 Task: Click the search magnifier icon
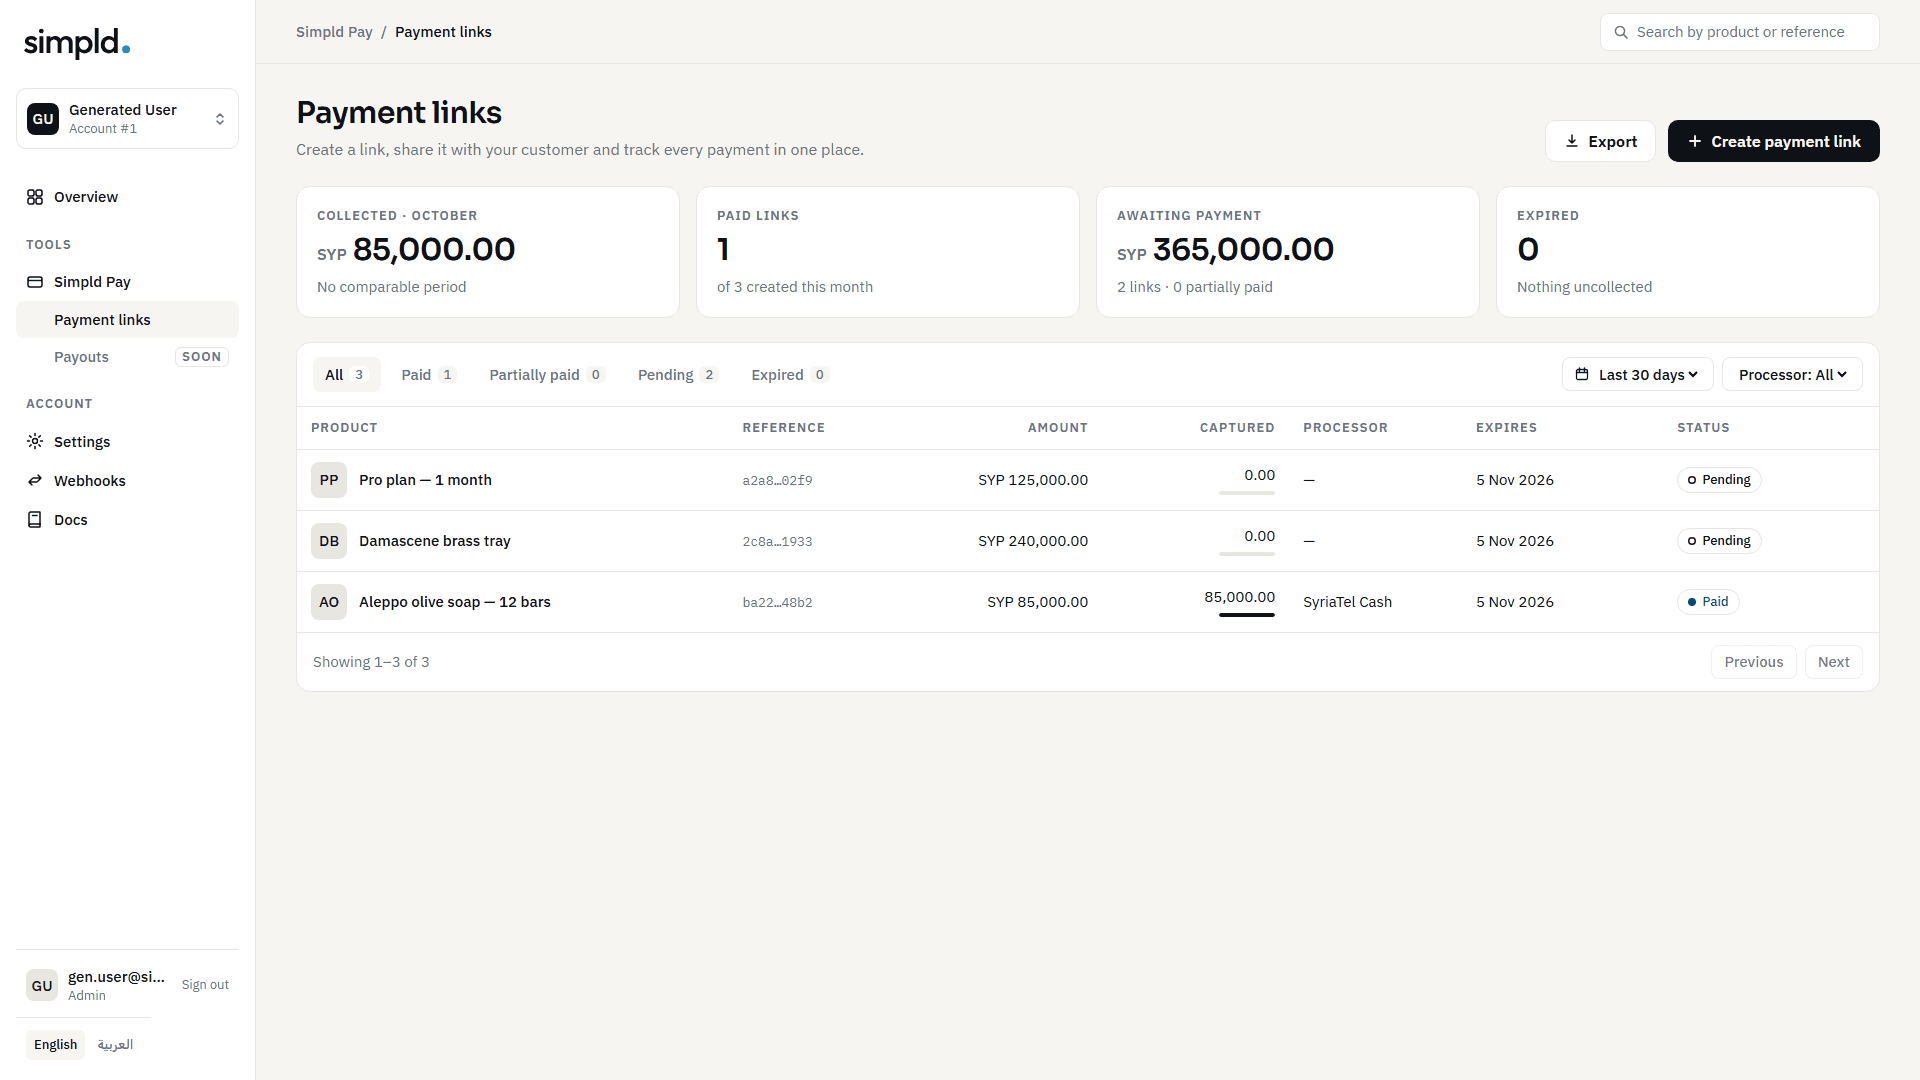pyautogui.click(x=1621, y=32)
